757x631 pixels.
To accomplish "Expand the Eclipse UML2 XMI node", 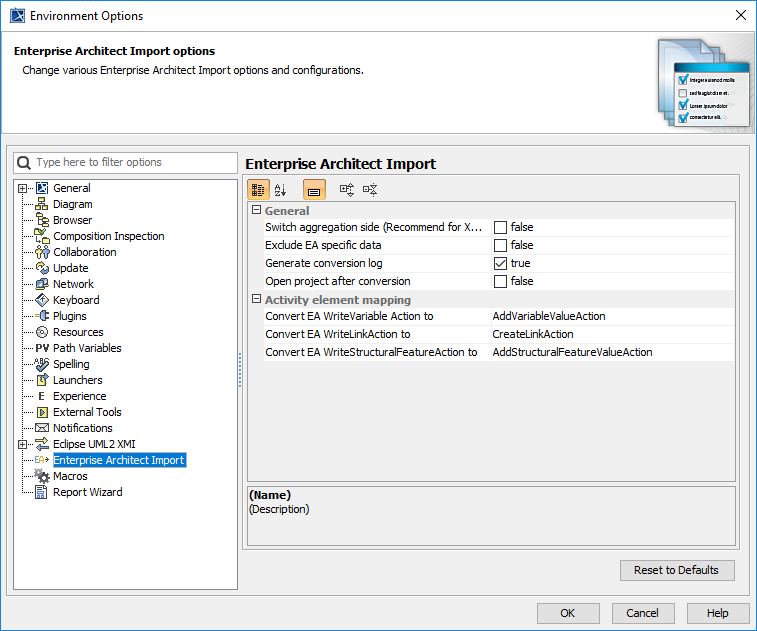I will coord(22,444).
